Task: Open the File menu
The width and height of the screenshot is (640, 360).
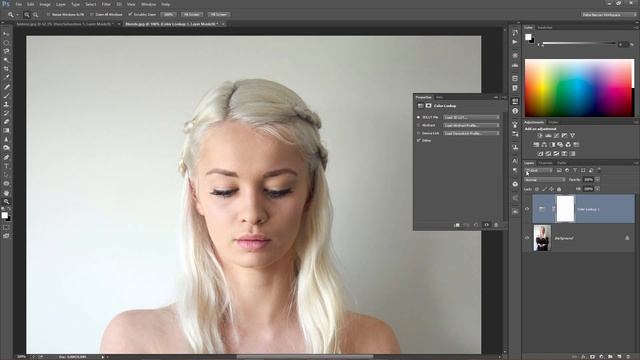Action: pos(19,4)
